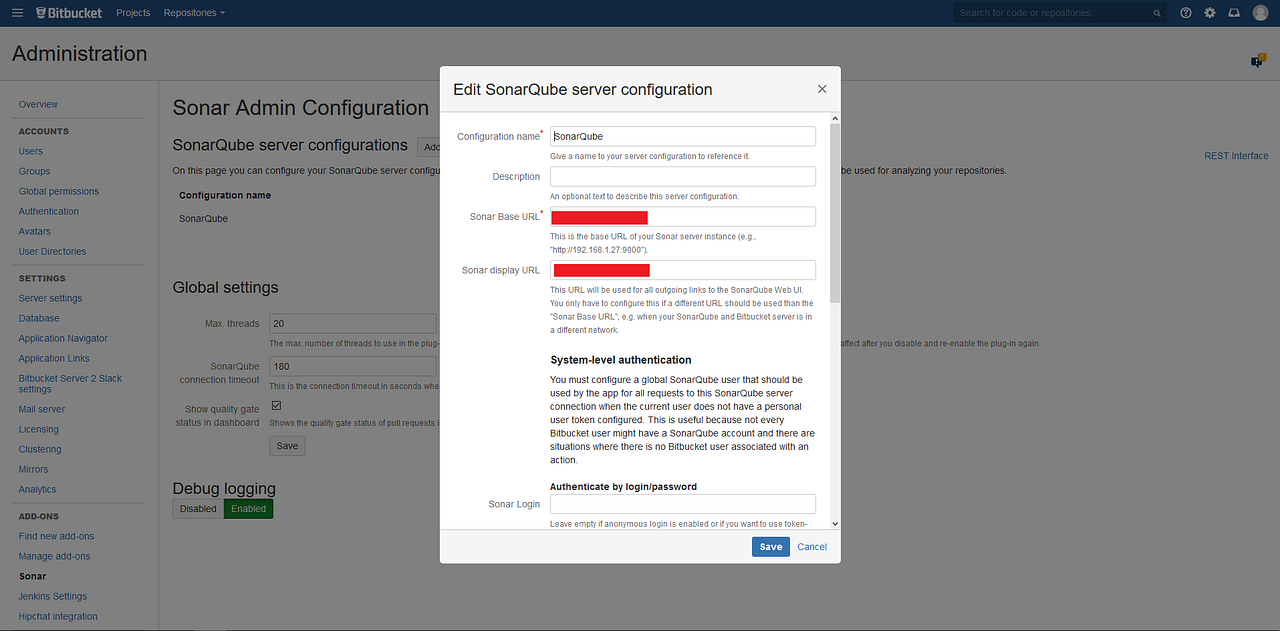
Task: Open Hipchat integration page
Action: click(x=58, y=616)
